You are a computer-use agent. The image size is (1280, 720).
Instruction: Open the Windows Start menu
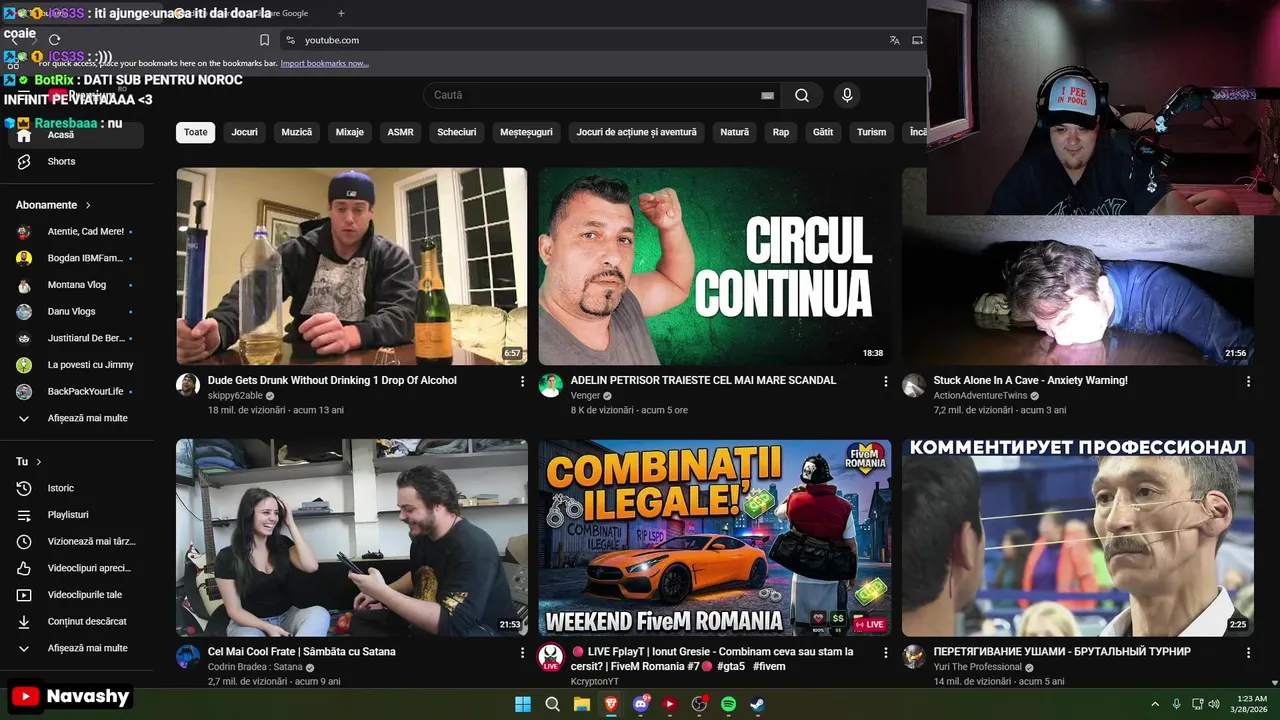coord(523,704)
